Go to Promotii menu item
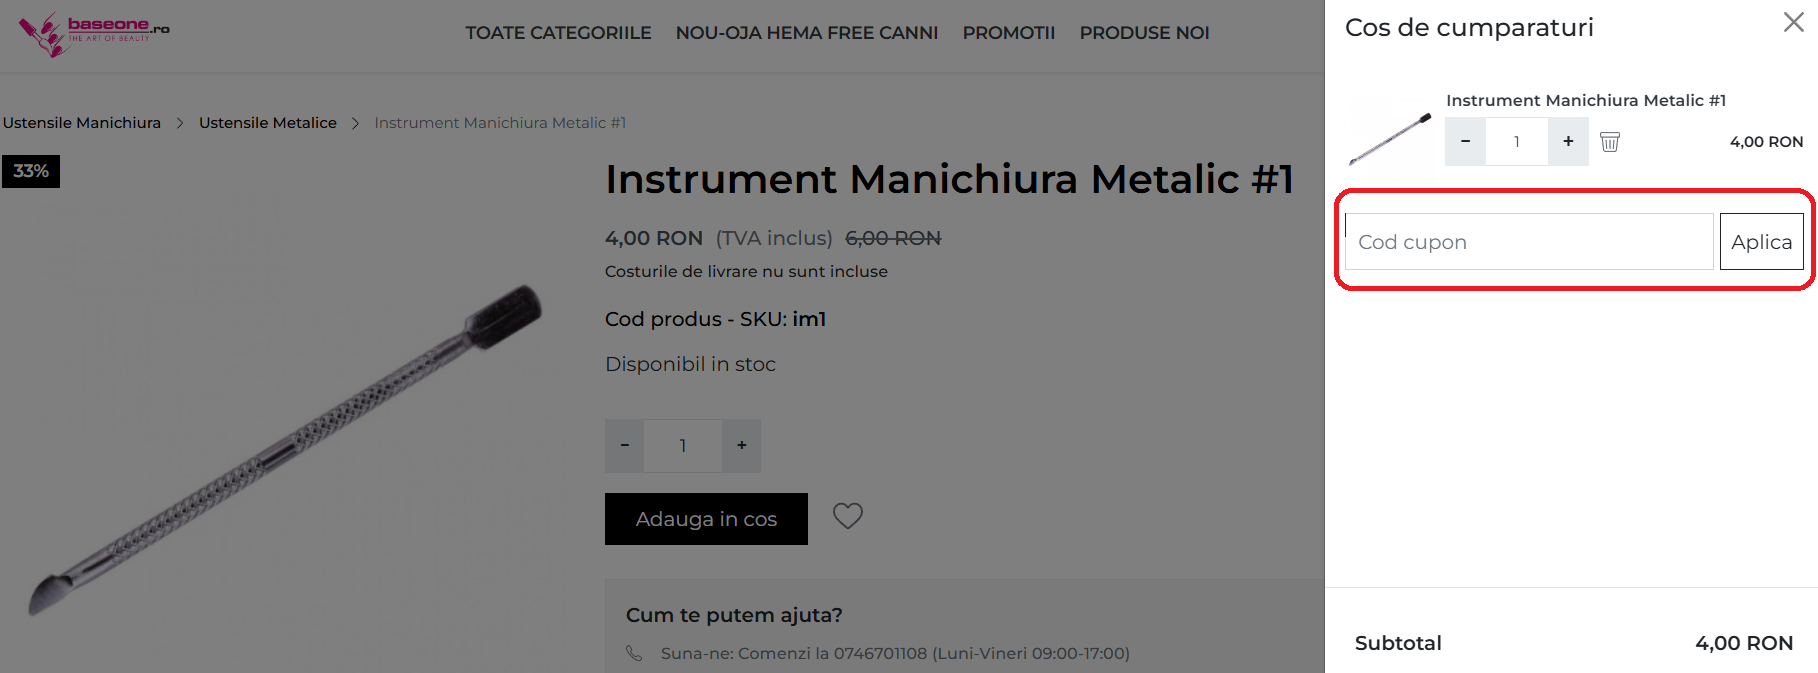This screenshot has height=673, width=1818. pyautogui.click(x=1008, y=33)
